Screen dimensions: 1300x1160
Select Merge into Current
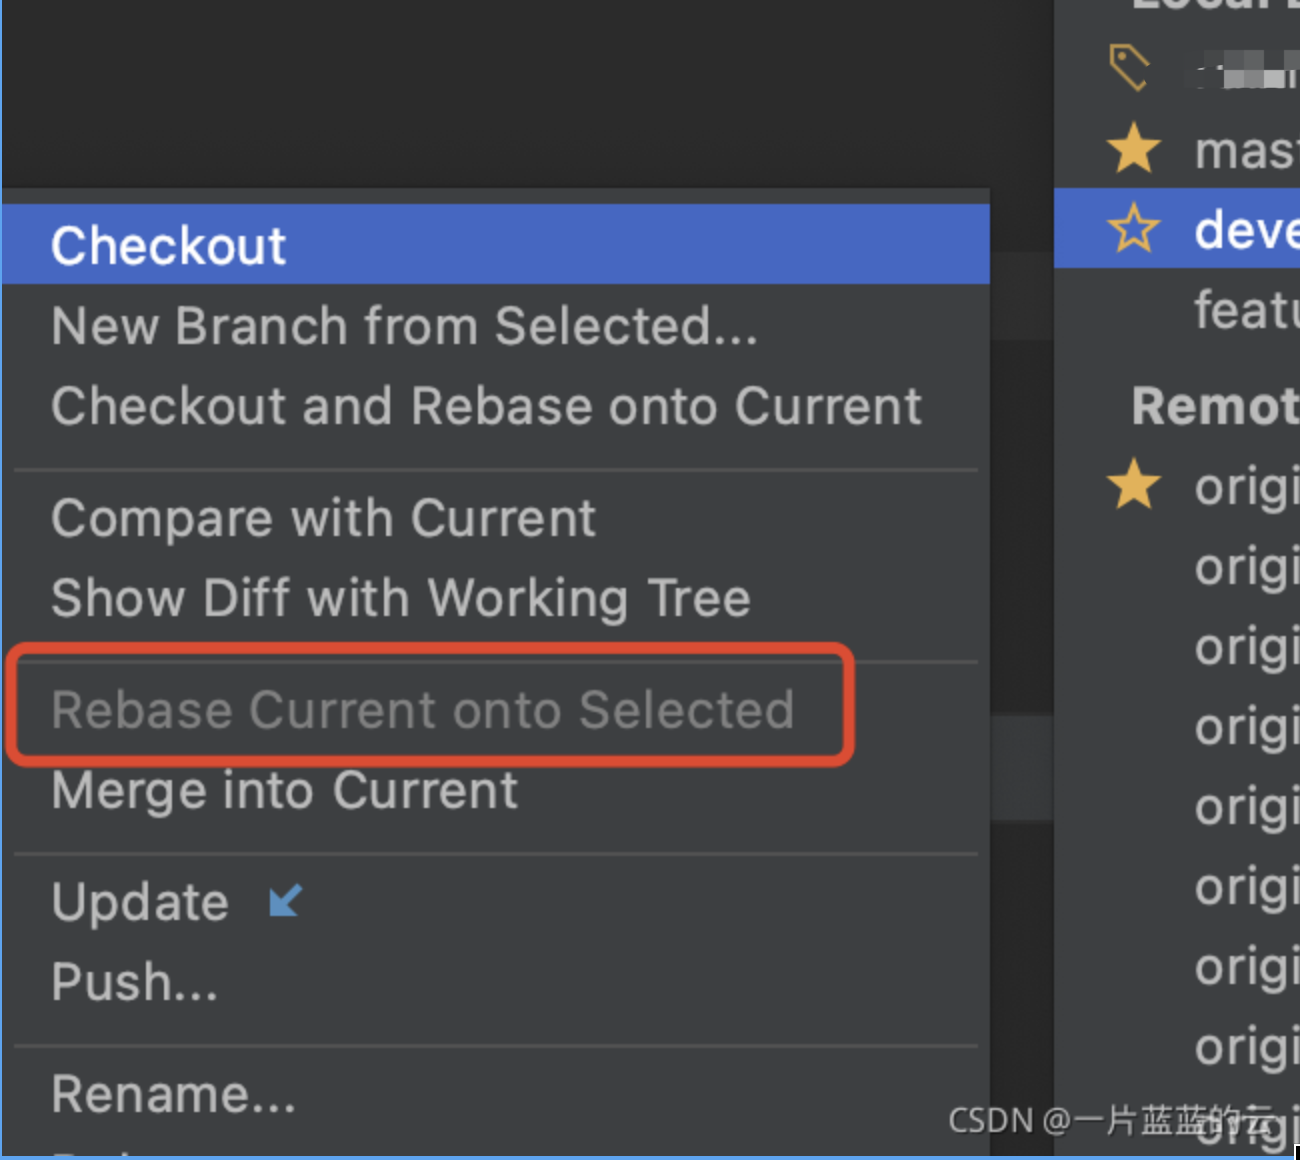(284, 789)
